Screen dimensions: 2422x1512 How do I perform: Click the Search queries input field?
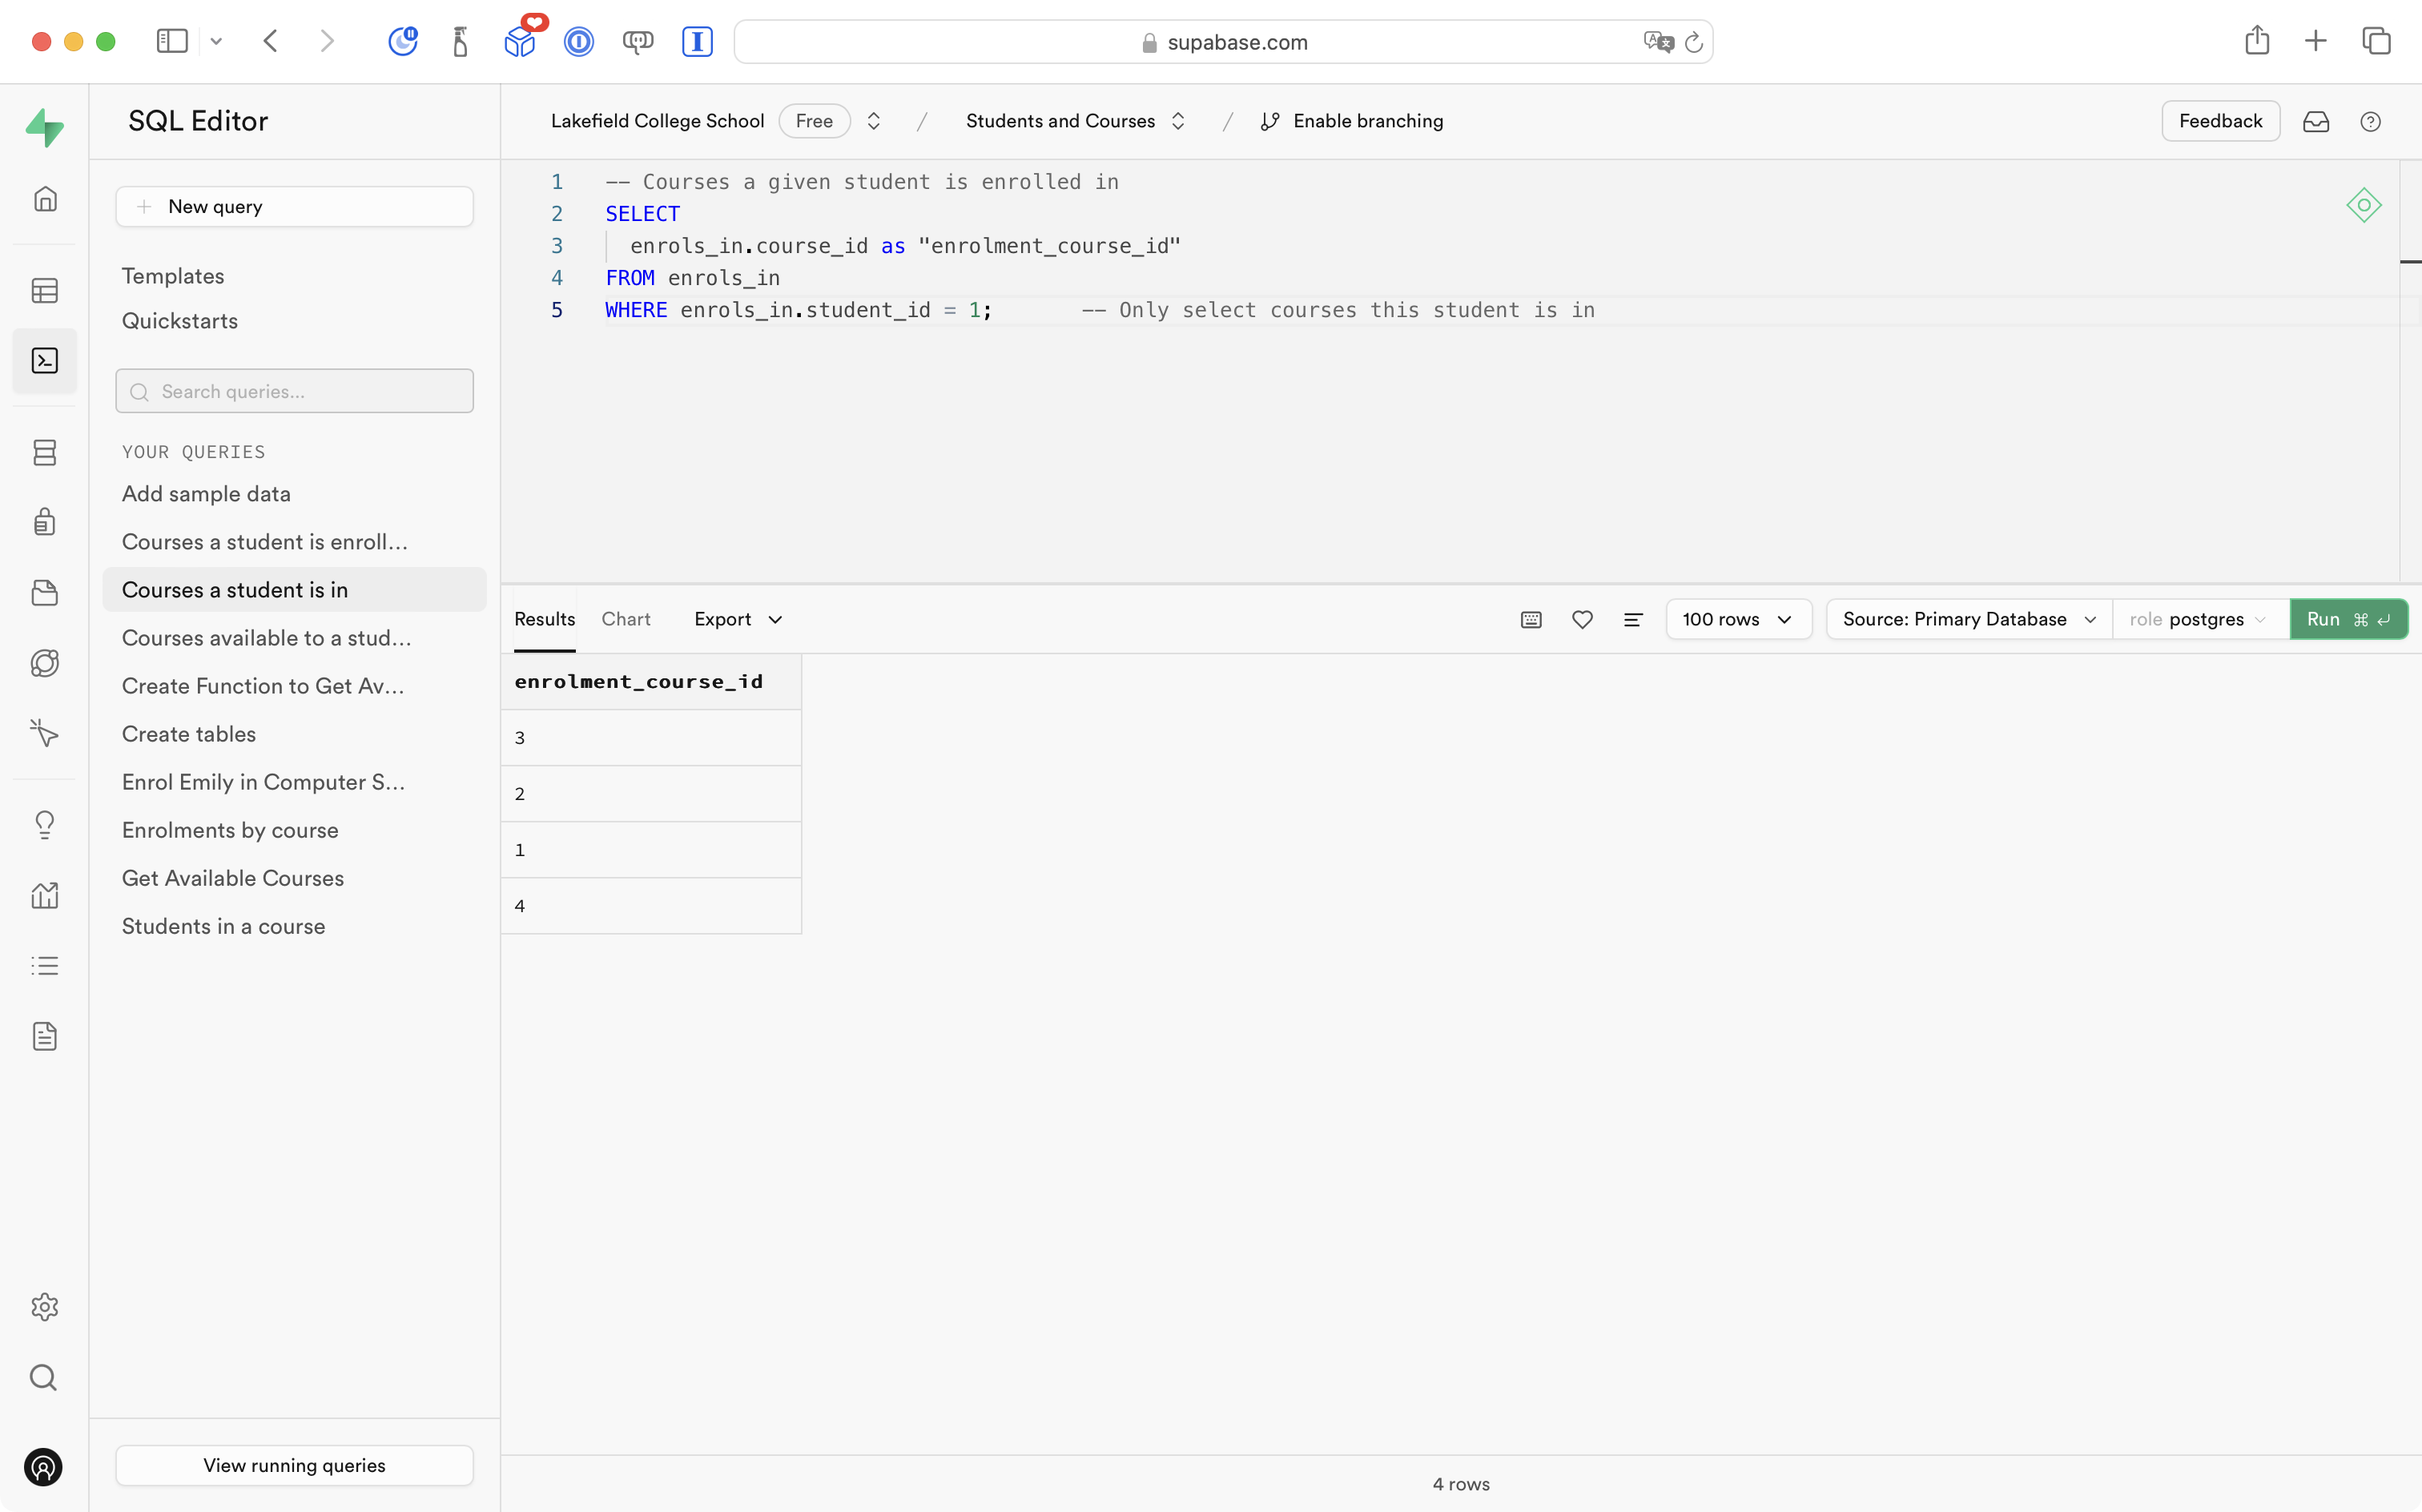pyautogui.click(x=294, y=391)
